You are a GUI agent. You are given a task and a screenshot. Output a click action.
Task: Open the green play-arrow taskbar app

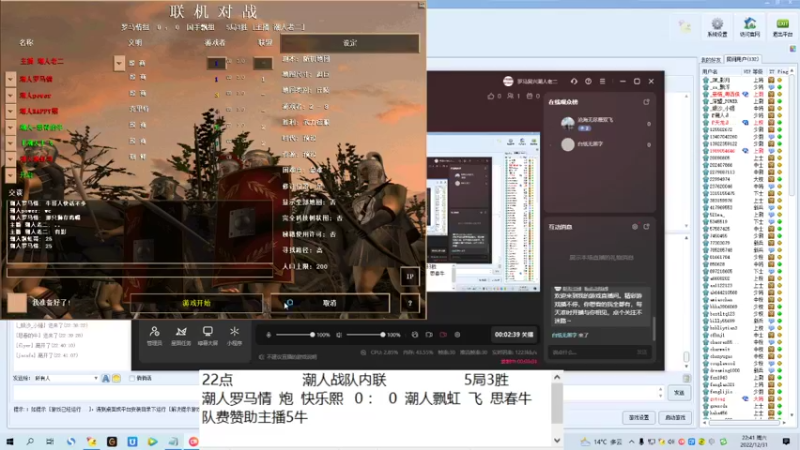click(x=153, y=441)
